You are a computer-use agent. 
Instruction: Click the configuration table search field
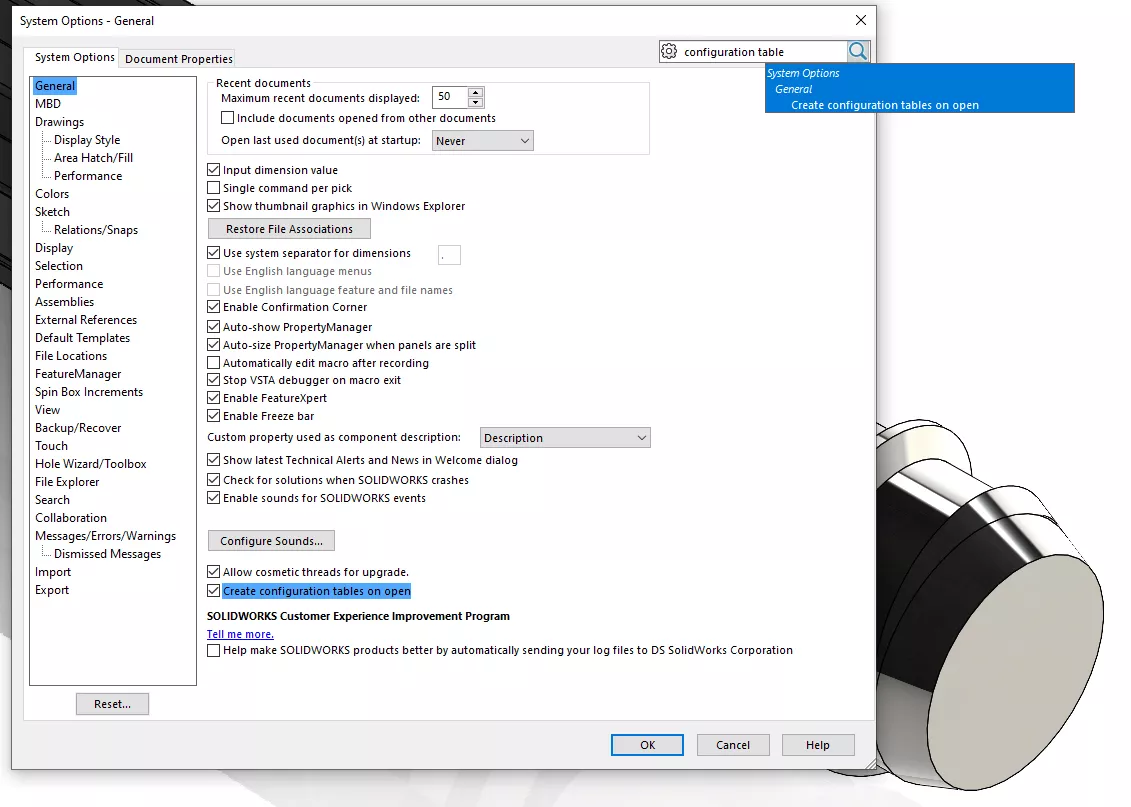760,52
